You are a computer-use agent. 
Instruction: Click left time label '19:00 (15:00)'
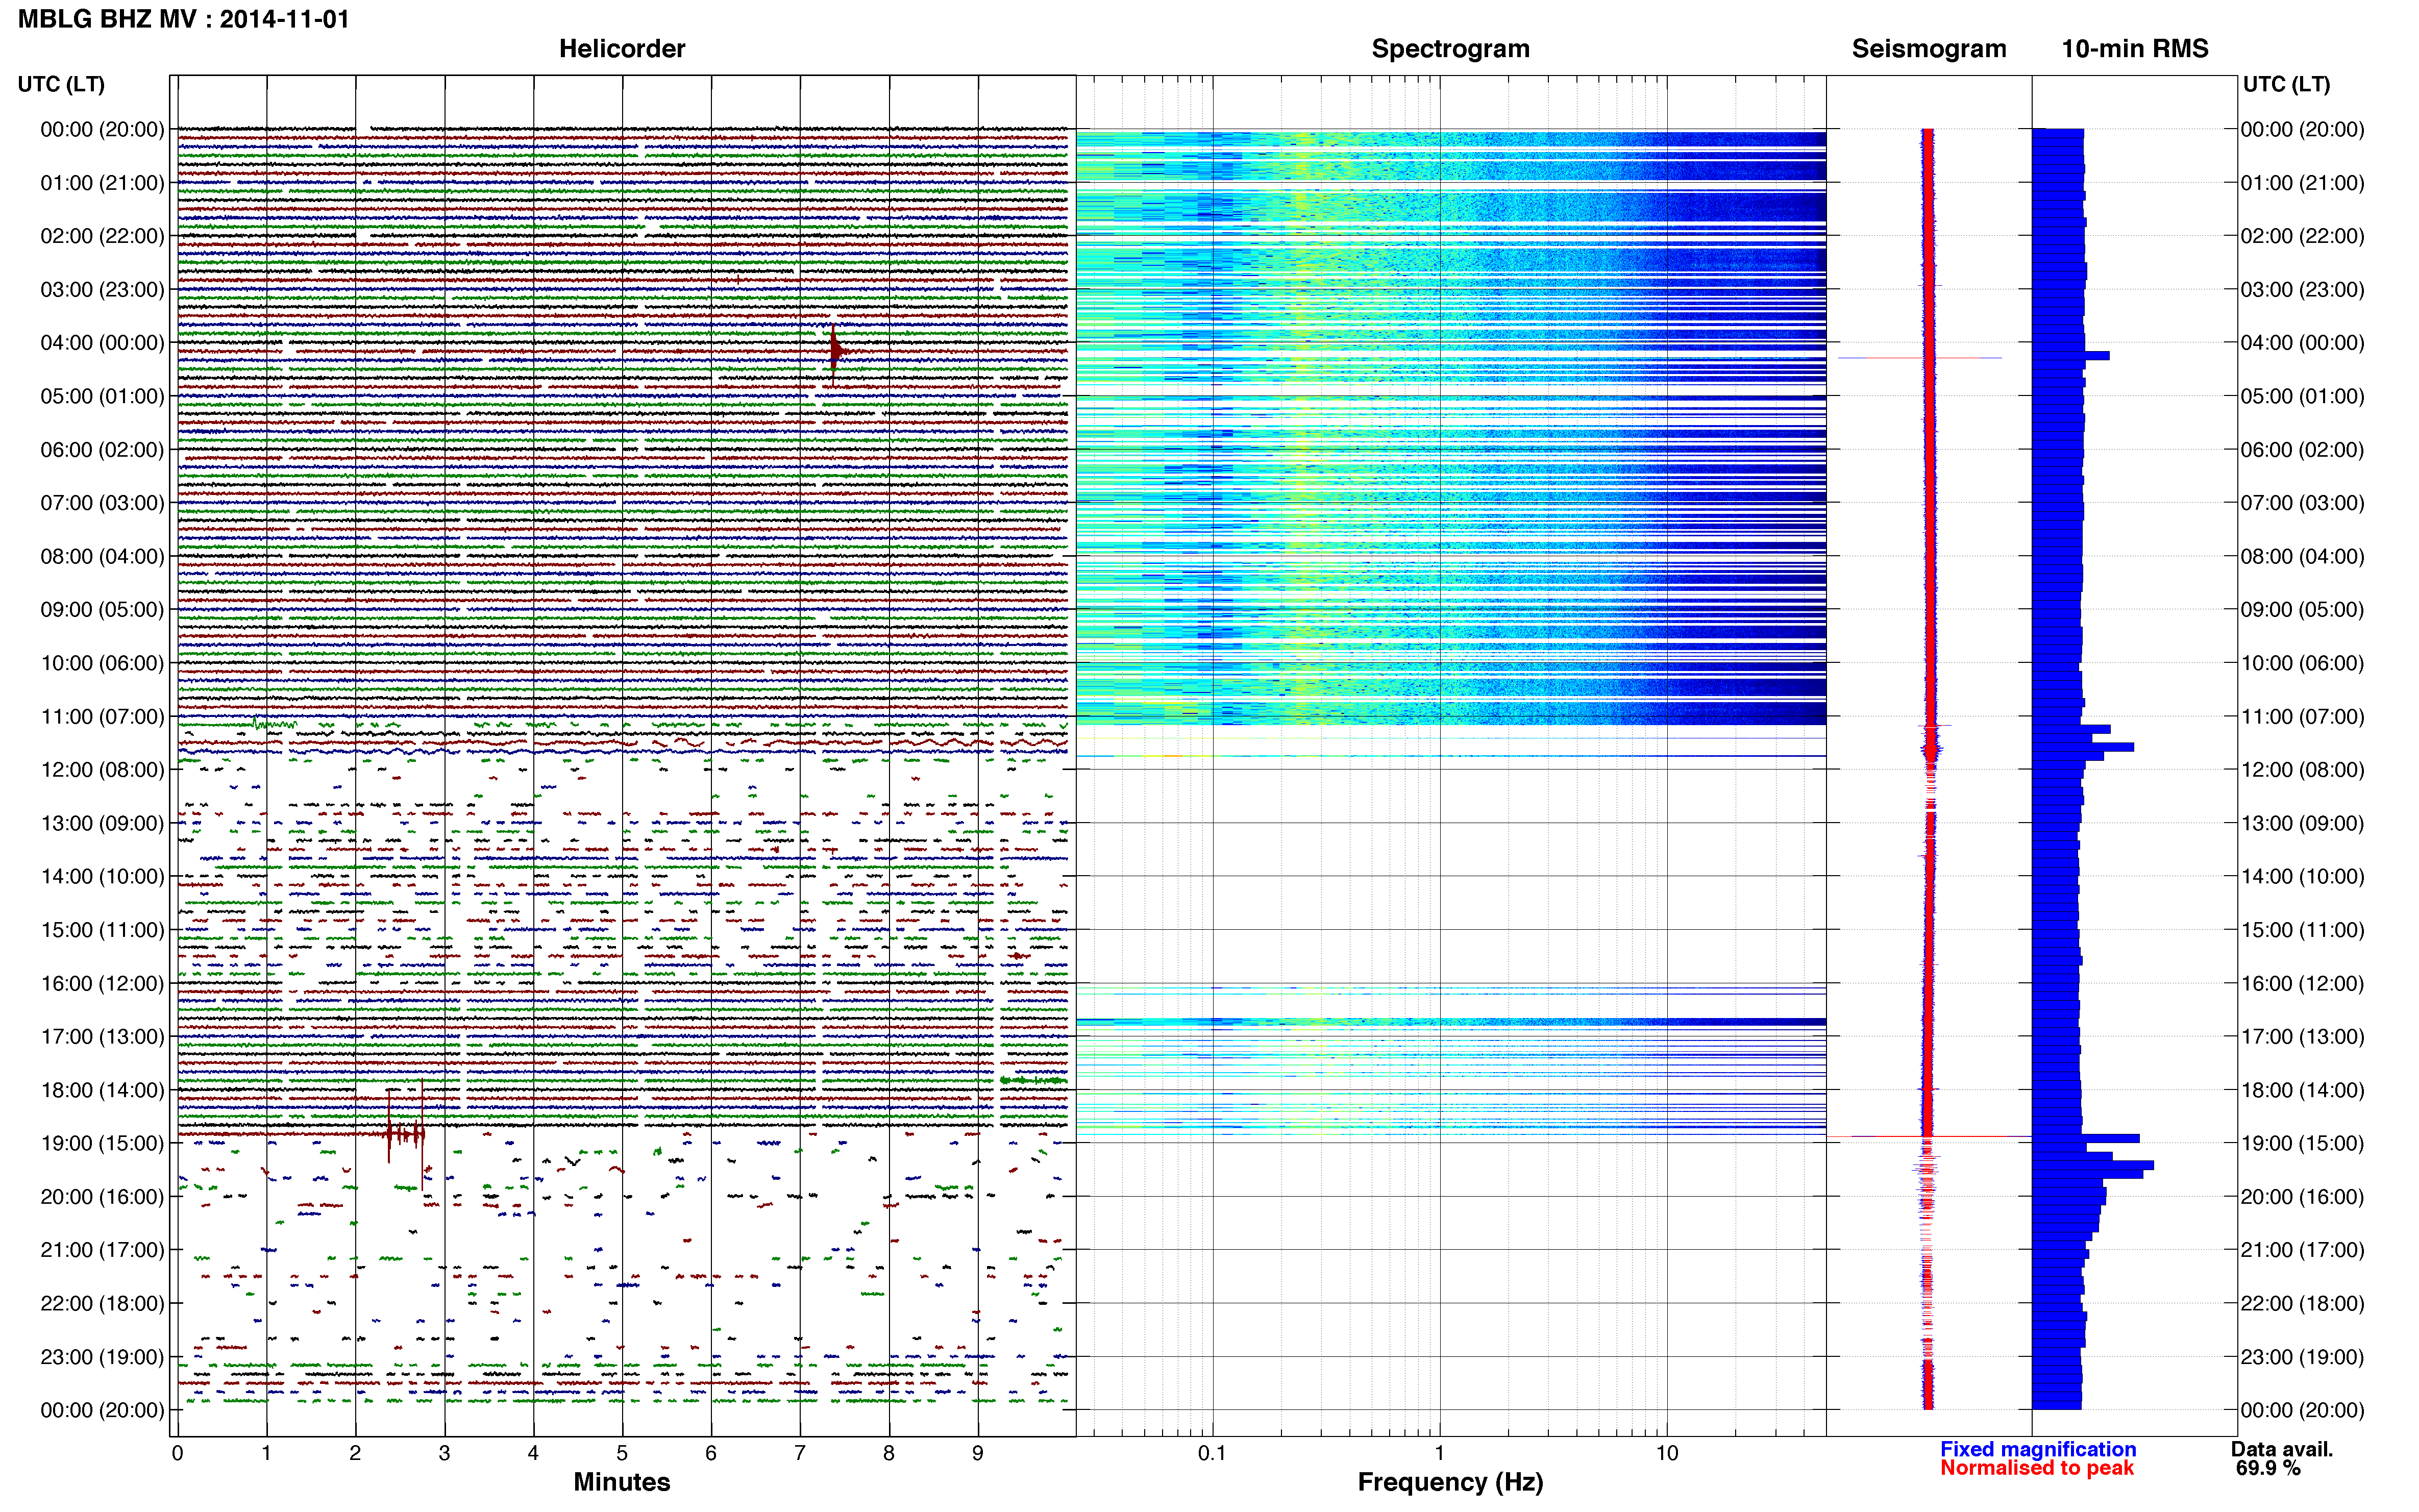click(102, 1143)
